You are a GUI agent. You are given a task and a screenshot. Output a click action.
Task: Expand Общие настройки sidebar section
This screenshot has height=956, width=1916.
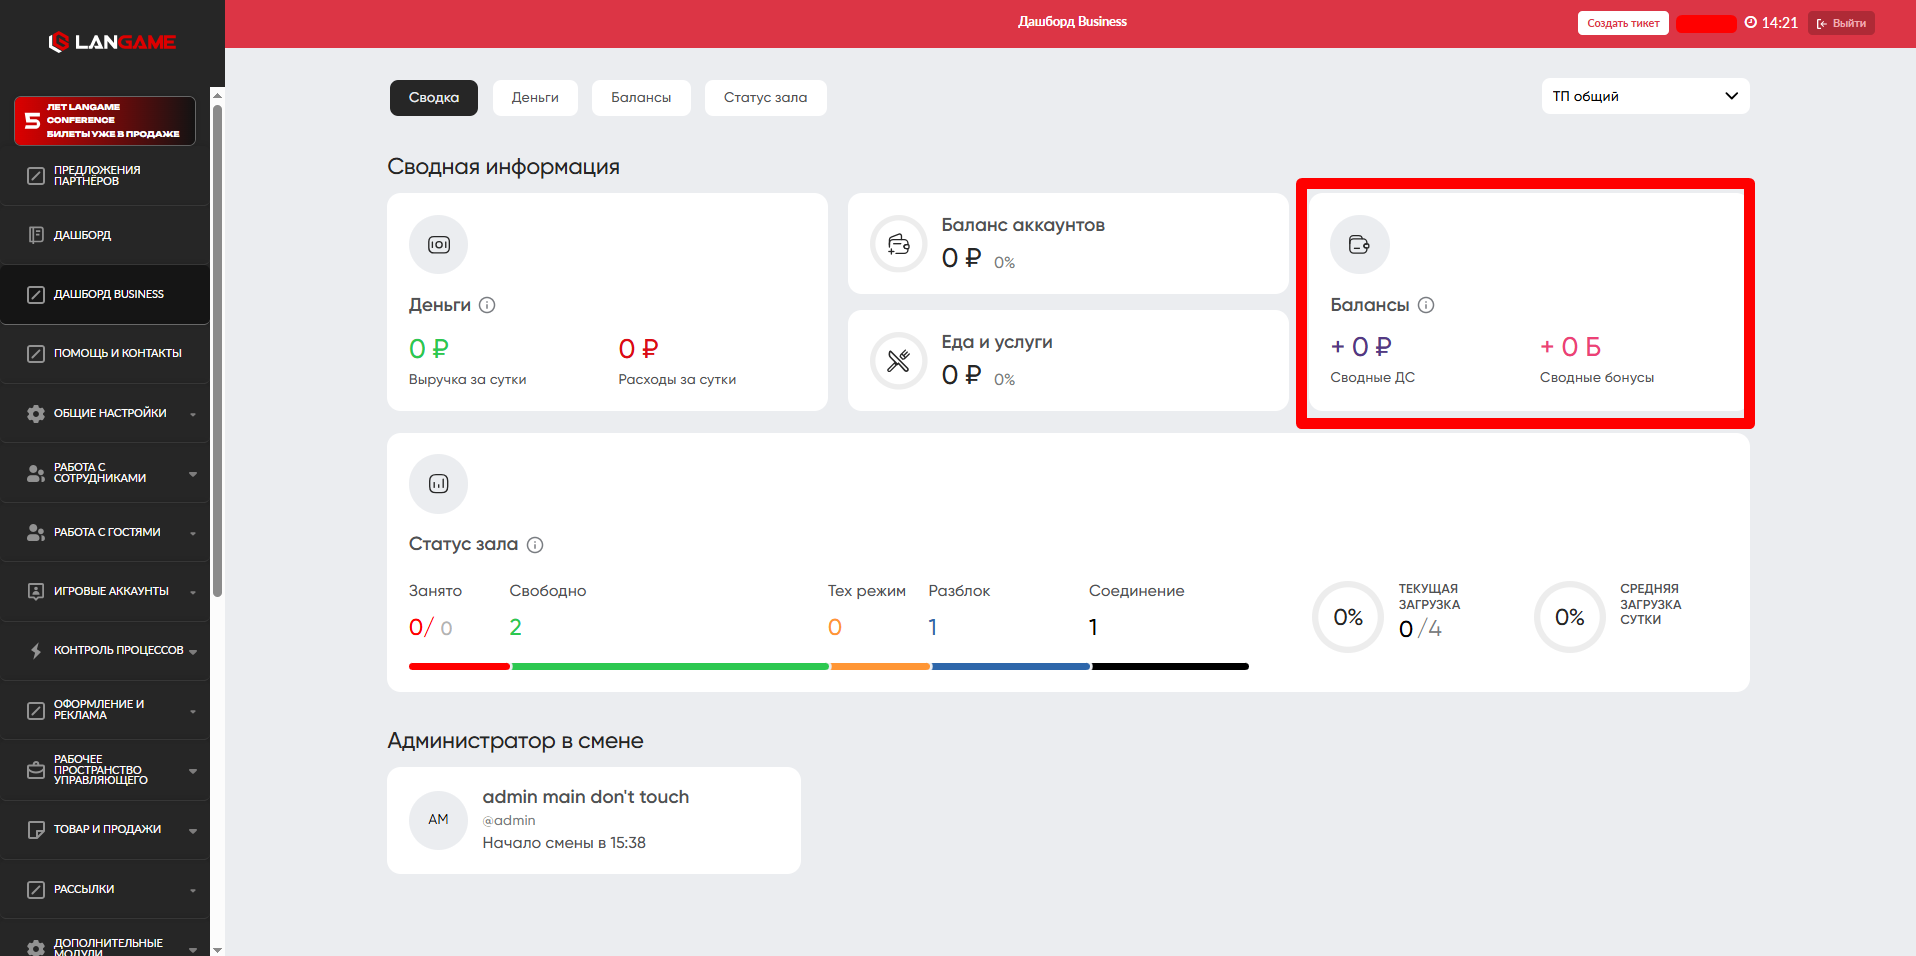(110, 413)
